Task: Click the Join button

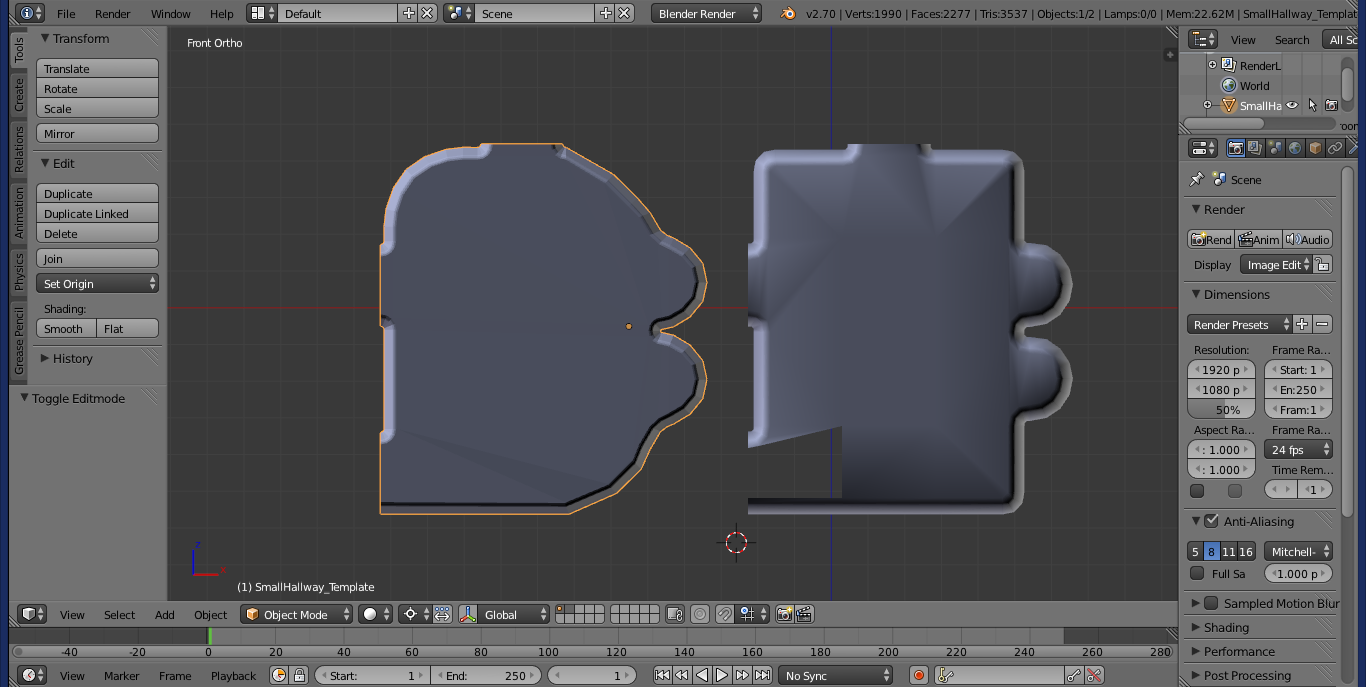Action: 98,259
